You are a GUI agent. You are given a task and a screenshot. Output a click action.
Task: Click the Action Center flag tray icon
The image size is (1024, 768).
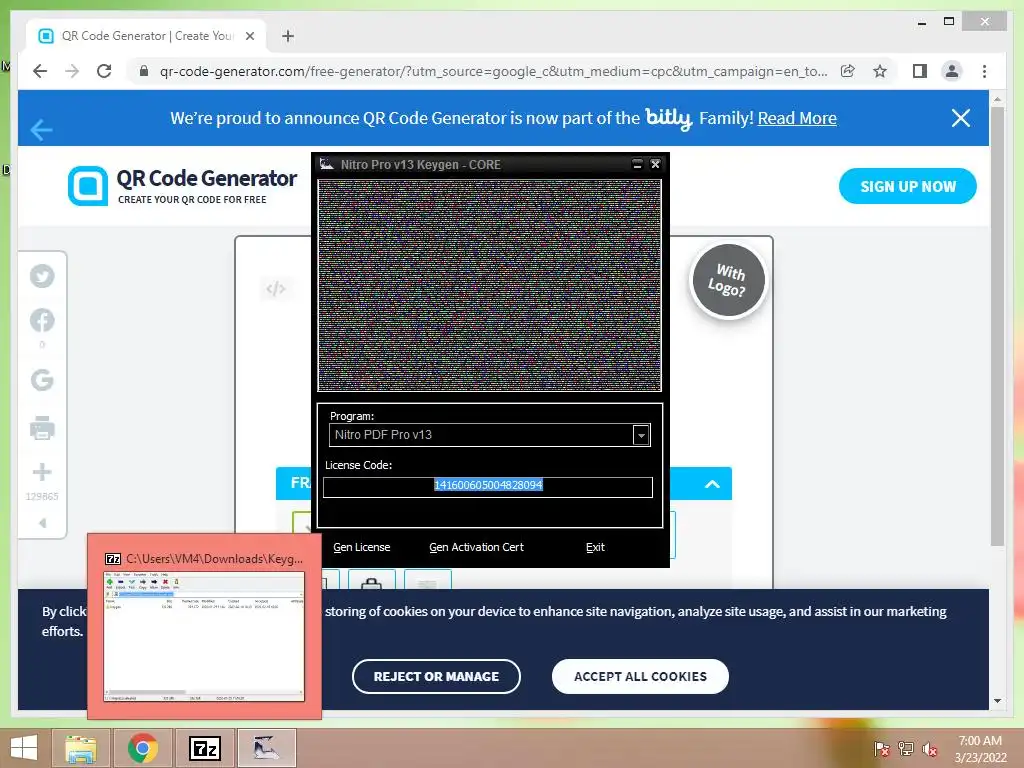tap(882, 748)
